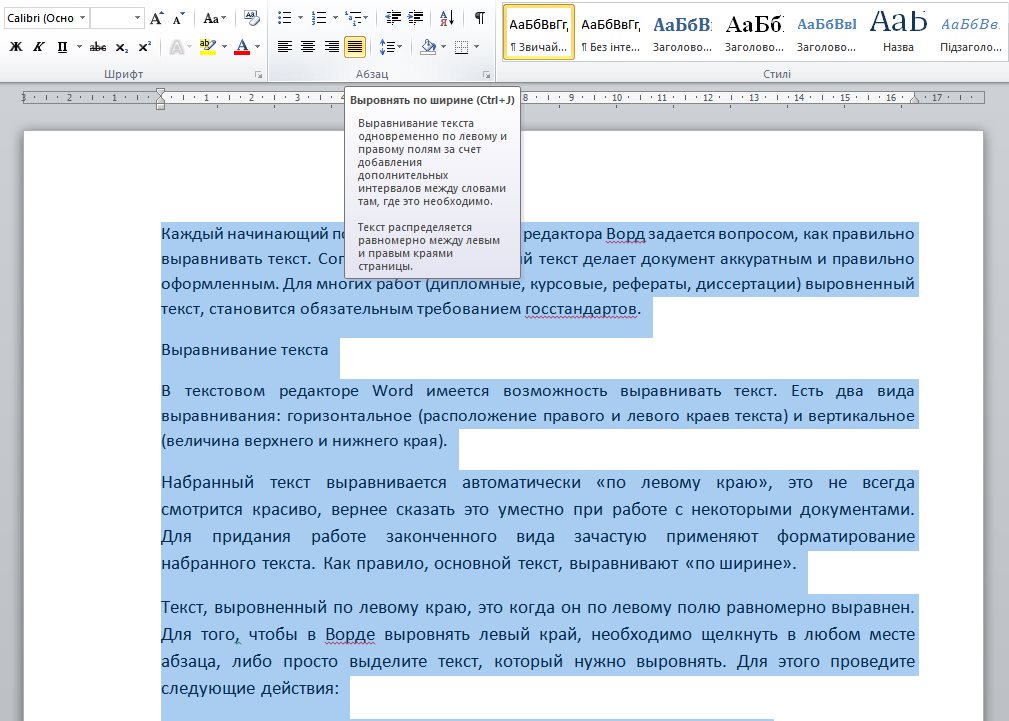The width and height of the screenshot is (1009, 721).
Task: Toggle paragraph marks display (¶)
Action: (x=480, y=18)
